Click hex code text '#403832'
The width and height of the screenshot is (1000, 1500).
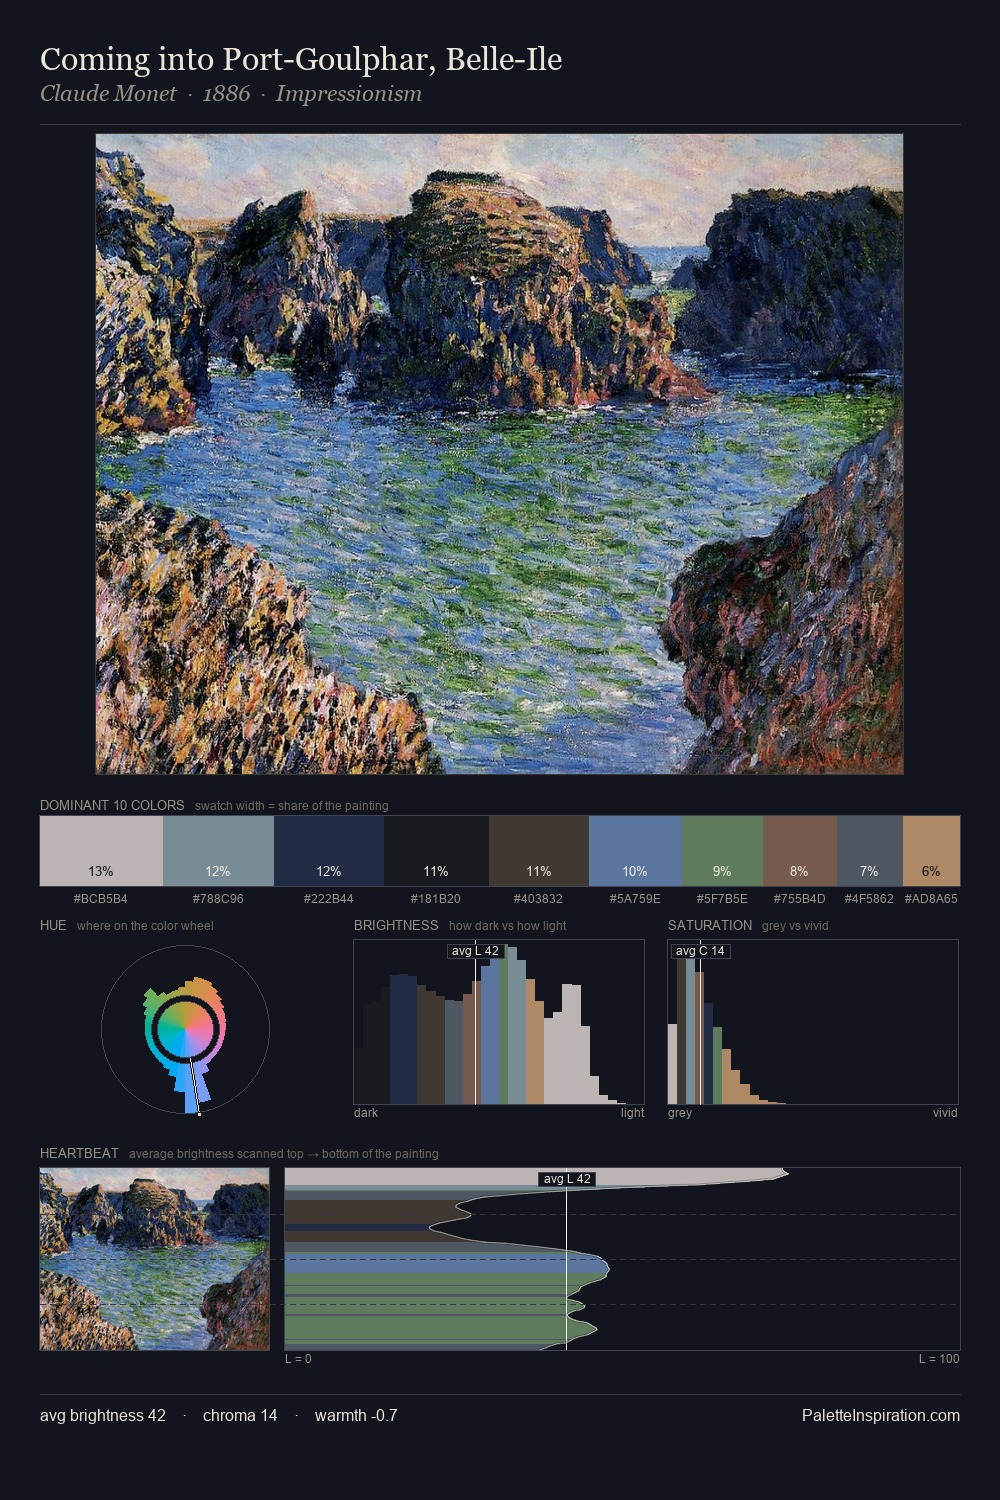[x=539, y=899]
